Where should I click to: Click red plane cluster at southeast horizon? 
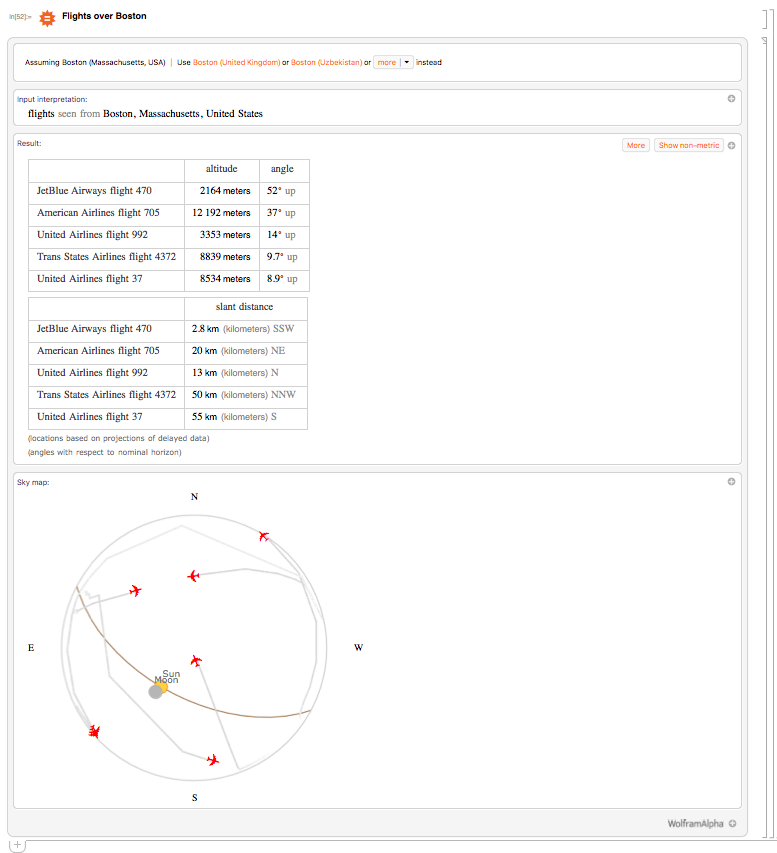click(x=94, y=732)
